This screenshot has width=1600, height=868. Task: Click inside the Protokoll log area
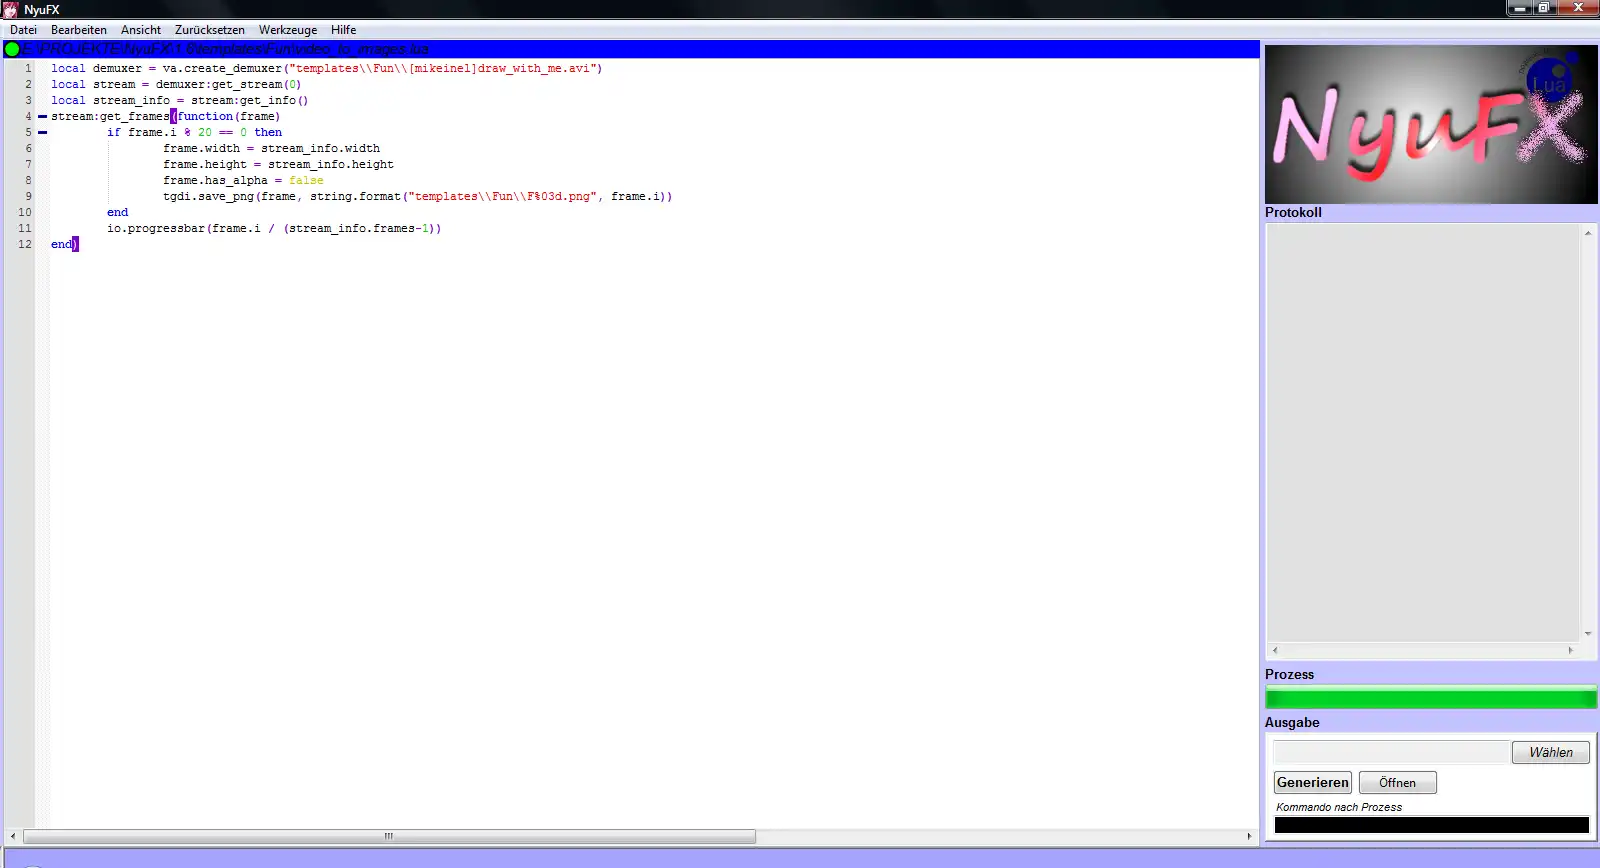pyautogui.click(x=1423, y=432)
